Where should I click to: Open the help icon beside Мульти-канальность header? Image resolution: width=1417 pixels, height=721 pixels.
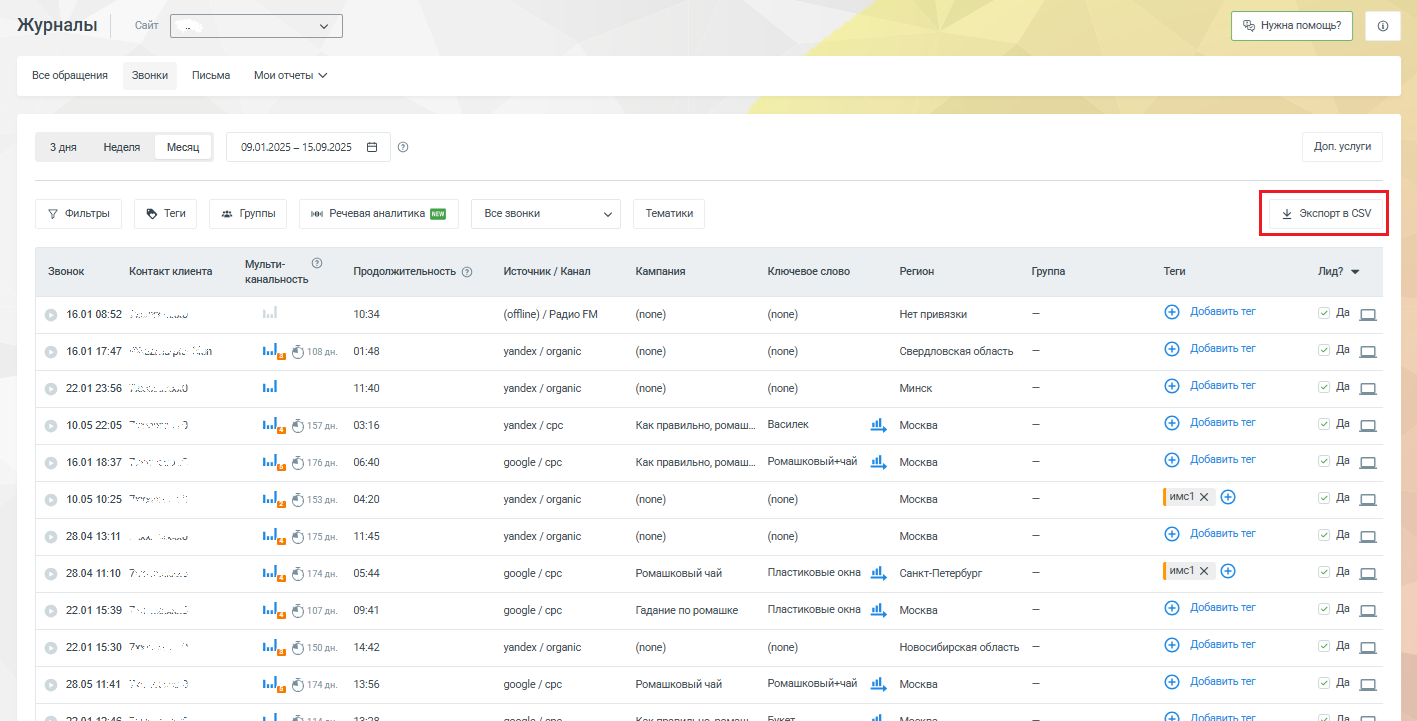point(317,263)
